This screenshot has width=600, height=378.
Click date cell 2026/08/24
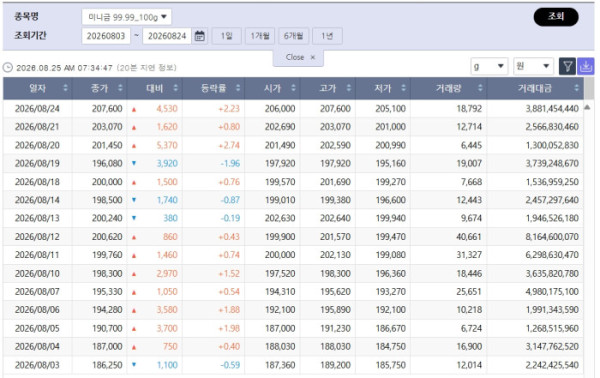[37, 109]
